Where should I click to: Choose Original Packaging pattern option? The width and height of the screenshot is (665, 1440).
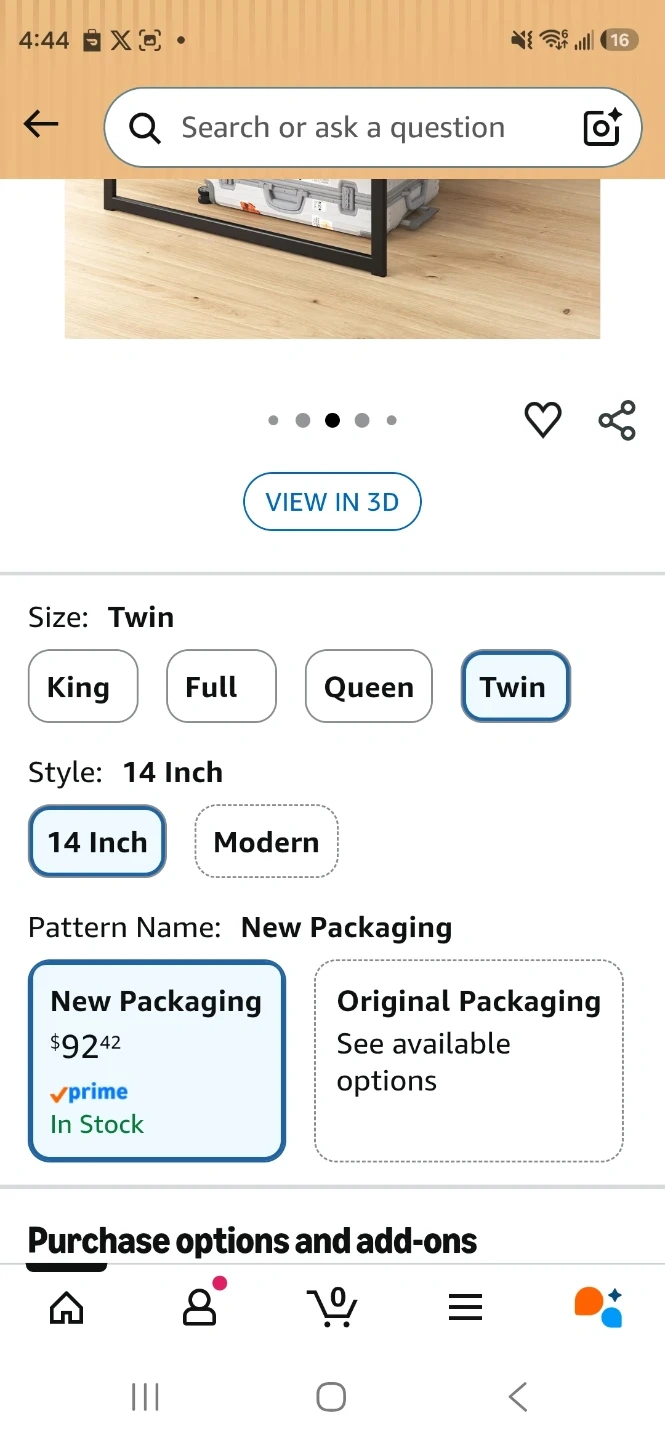pyautogui.click(x=469, y=1060)
